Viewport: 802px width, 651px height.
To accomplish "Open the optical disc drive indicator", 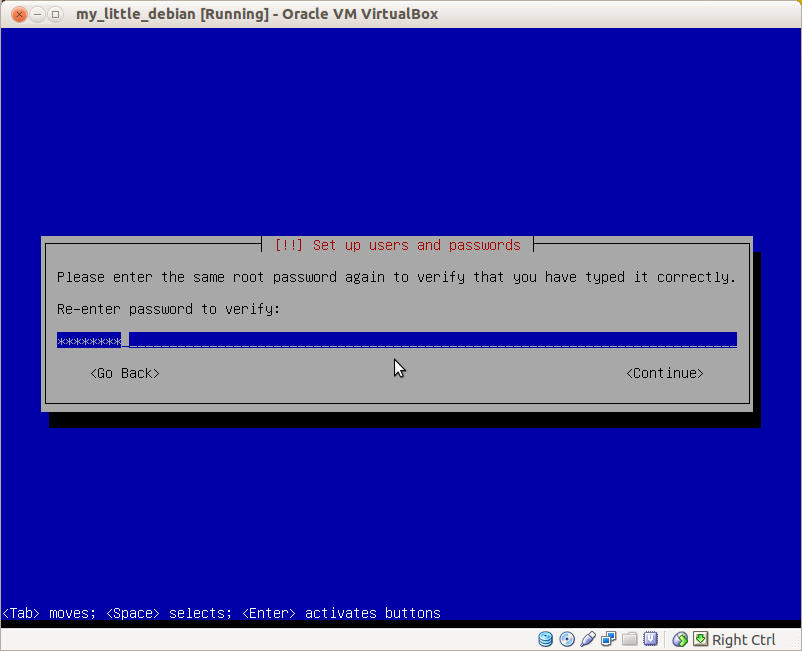I will click(567, 639).
